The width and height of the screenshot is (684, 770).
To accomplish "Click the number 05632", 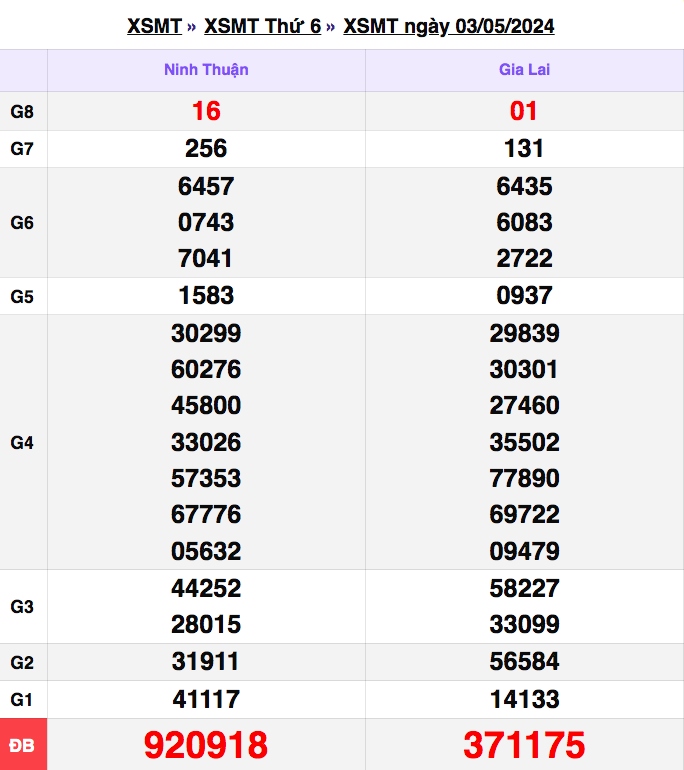I will [x=206, y=551].
